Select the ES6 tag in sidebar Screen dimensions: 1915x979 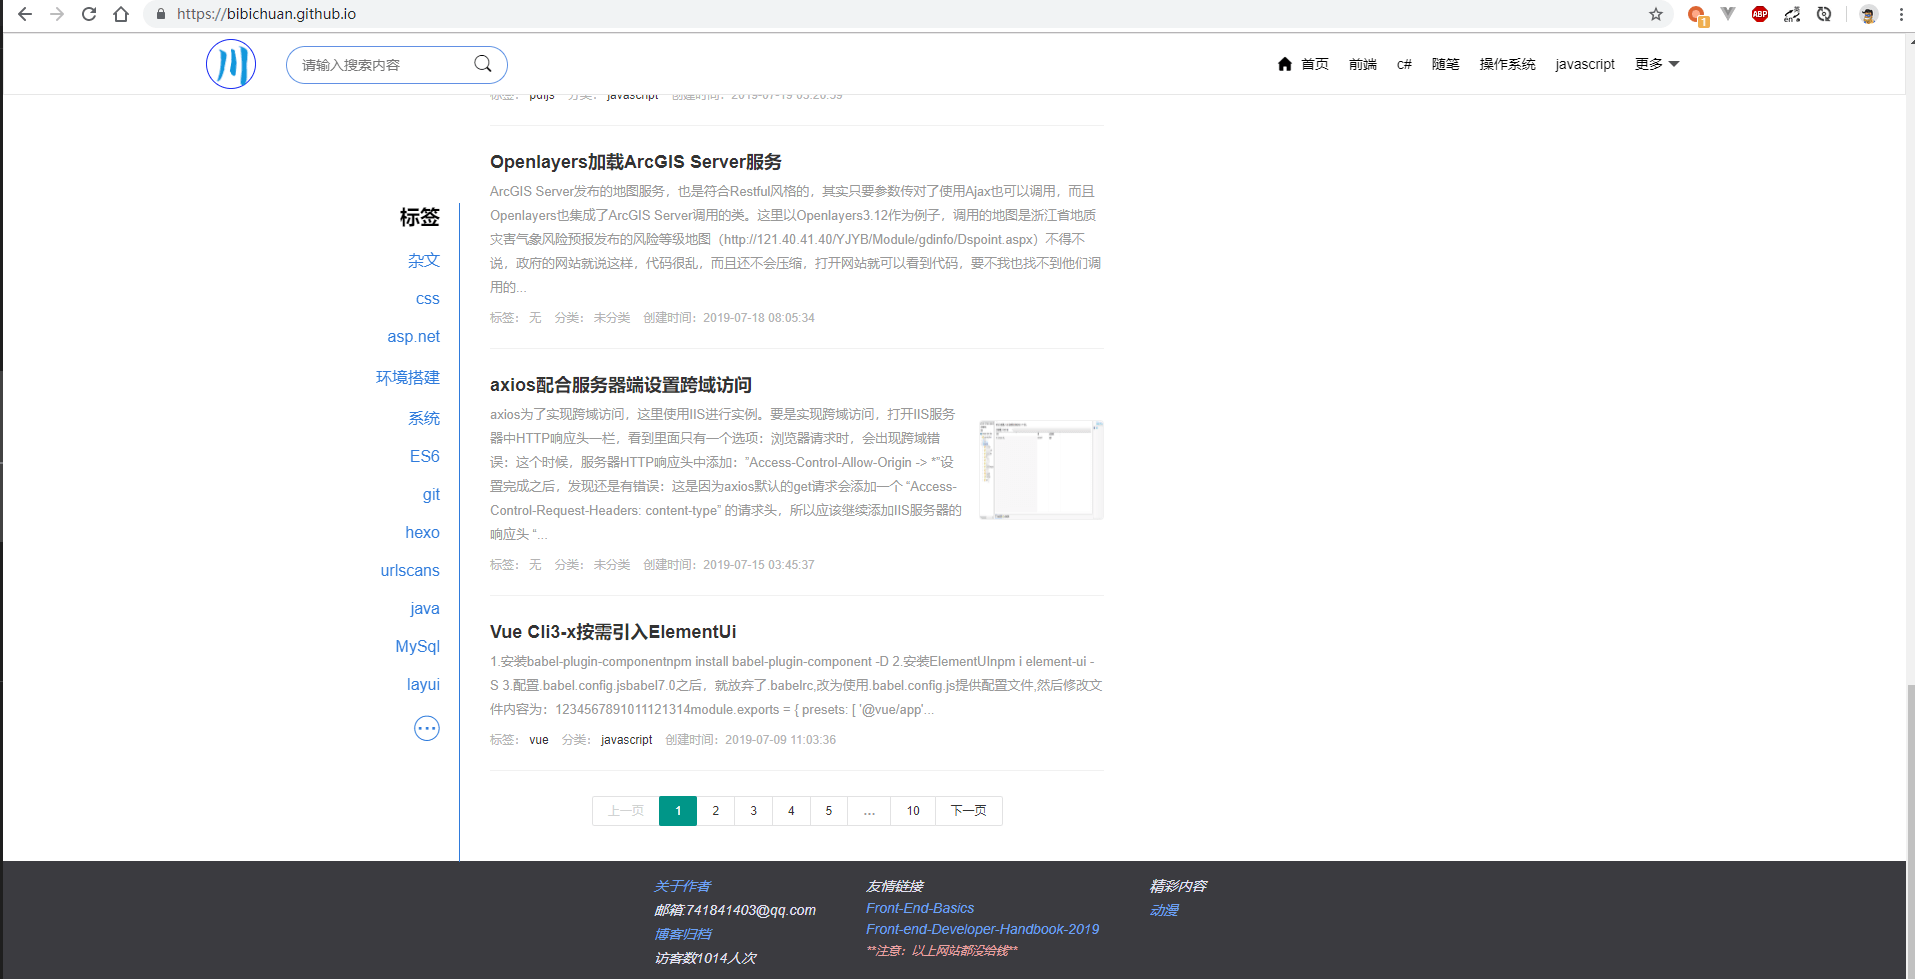424,456
